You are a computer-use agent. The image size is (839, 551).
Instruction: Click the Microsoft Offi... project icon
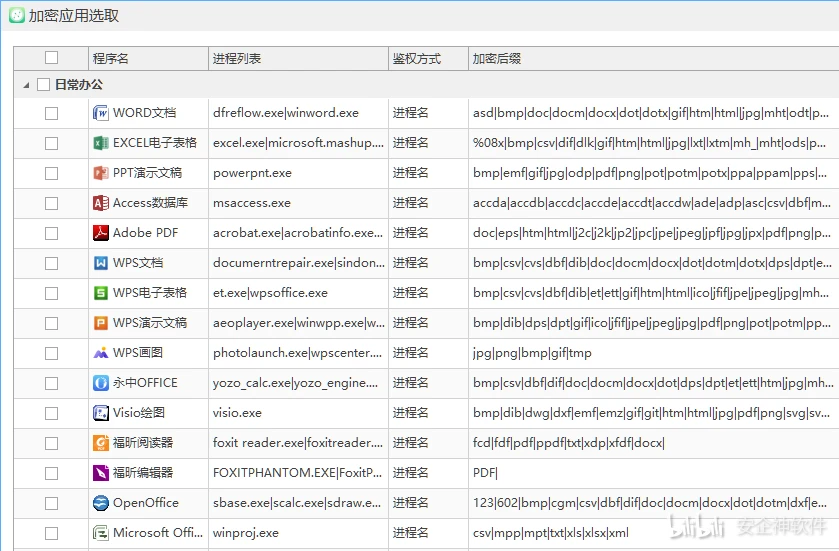101,533
